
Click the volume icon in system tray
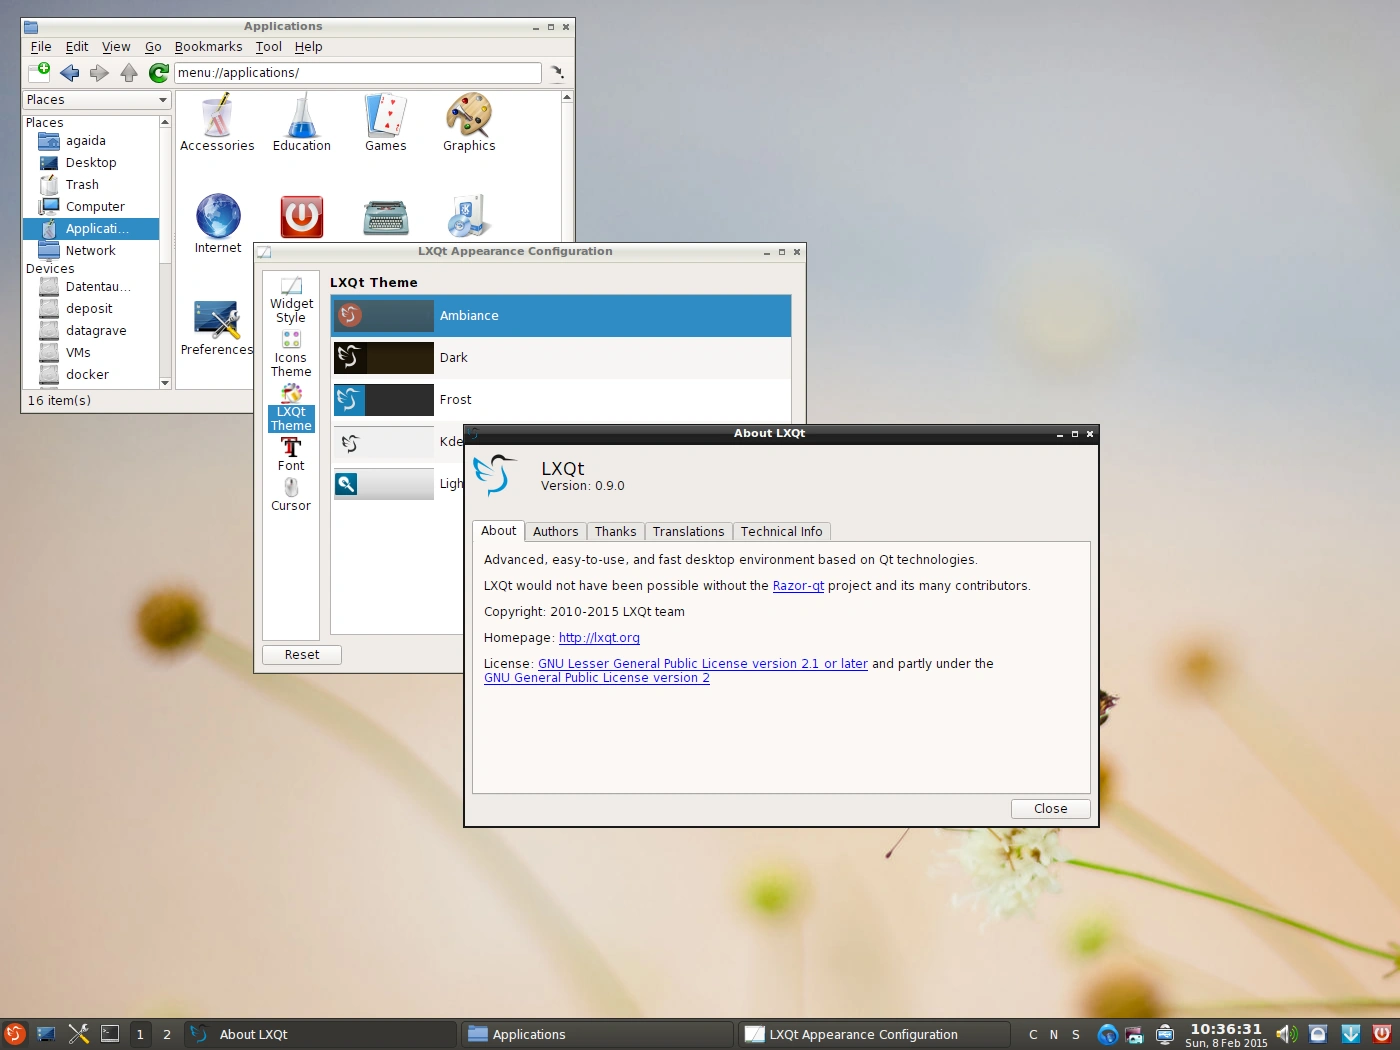tap(1286, 1034)
